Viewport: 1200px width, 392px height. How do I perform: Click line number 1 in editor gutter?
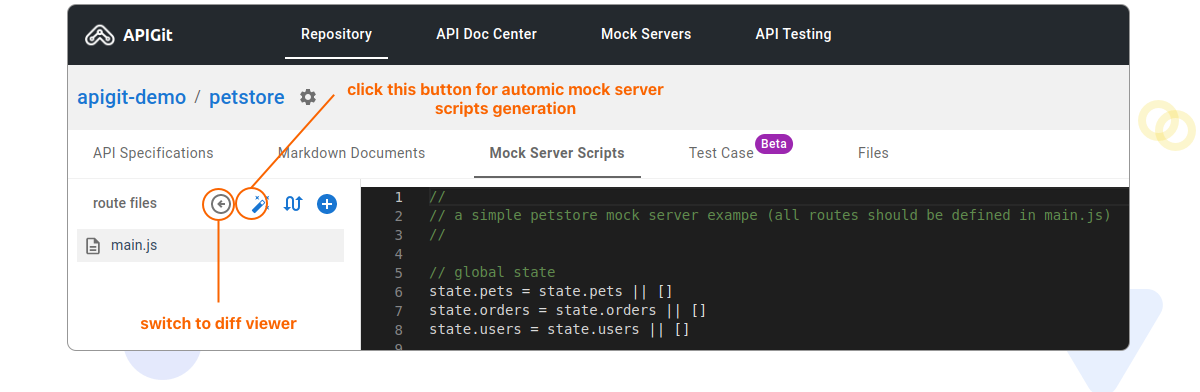click(x=398, y=197)
